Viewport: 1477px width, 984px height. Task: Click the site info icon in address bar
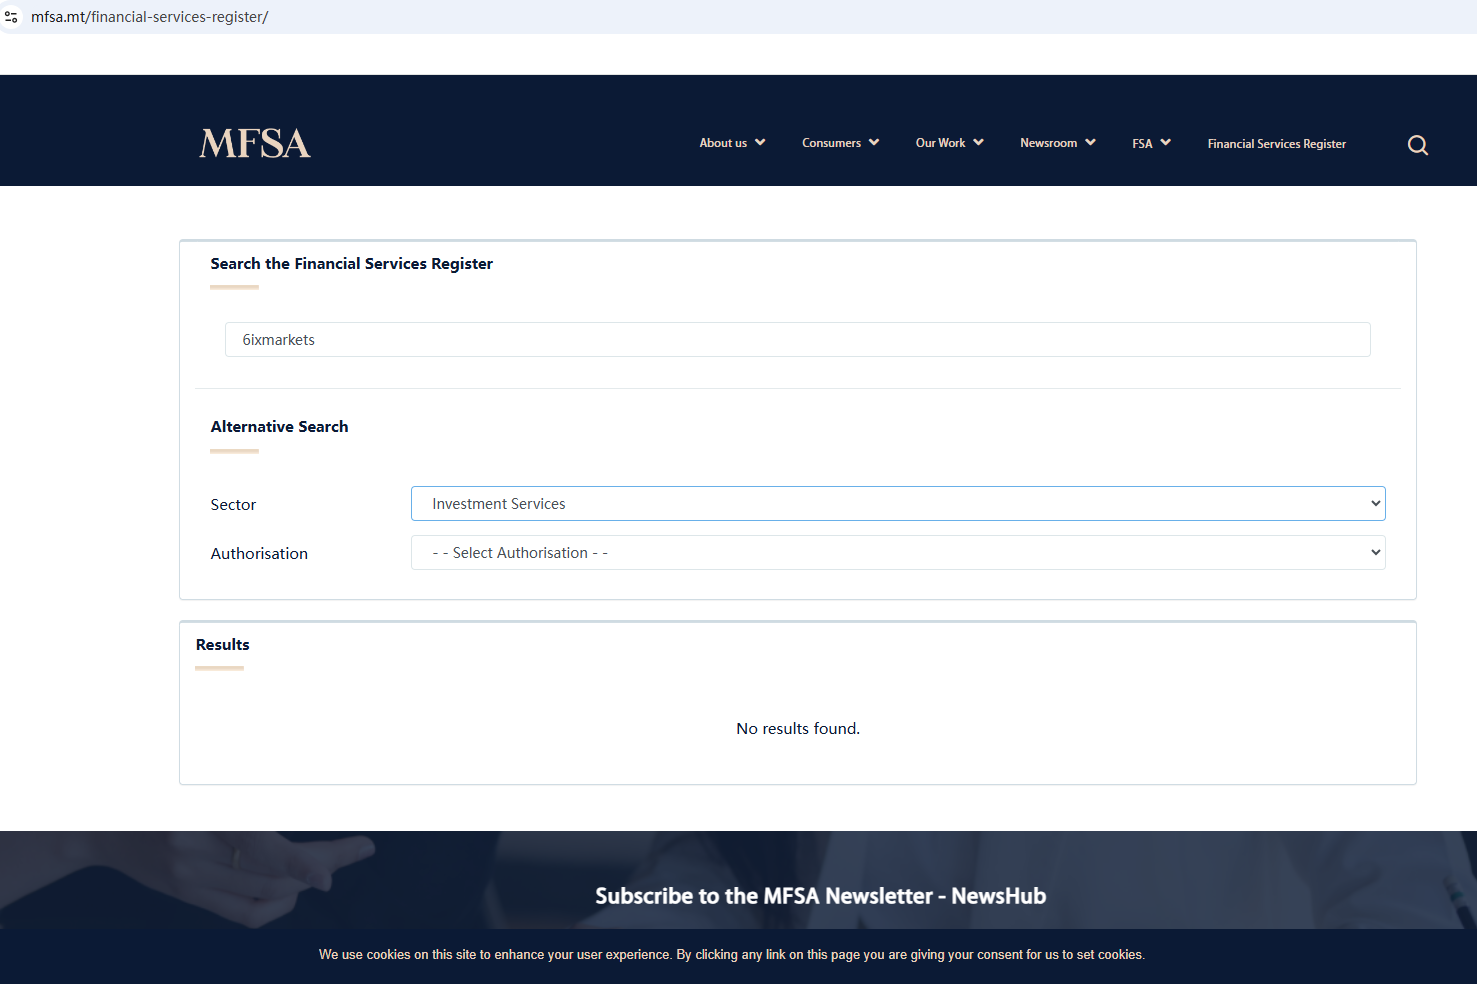point(12,17)
